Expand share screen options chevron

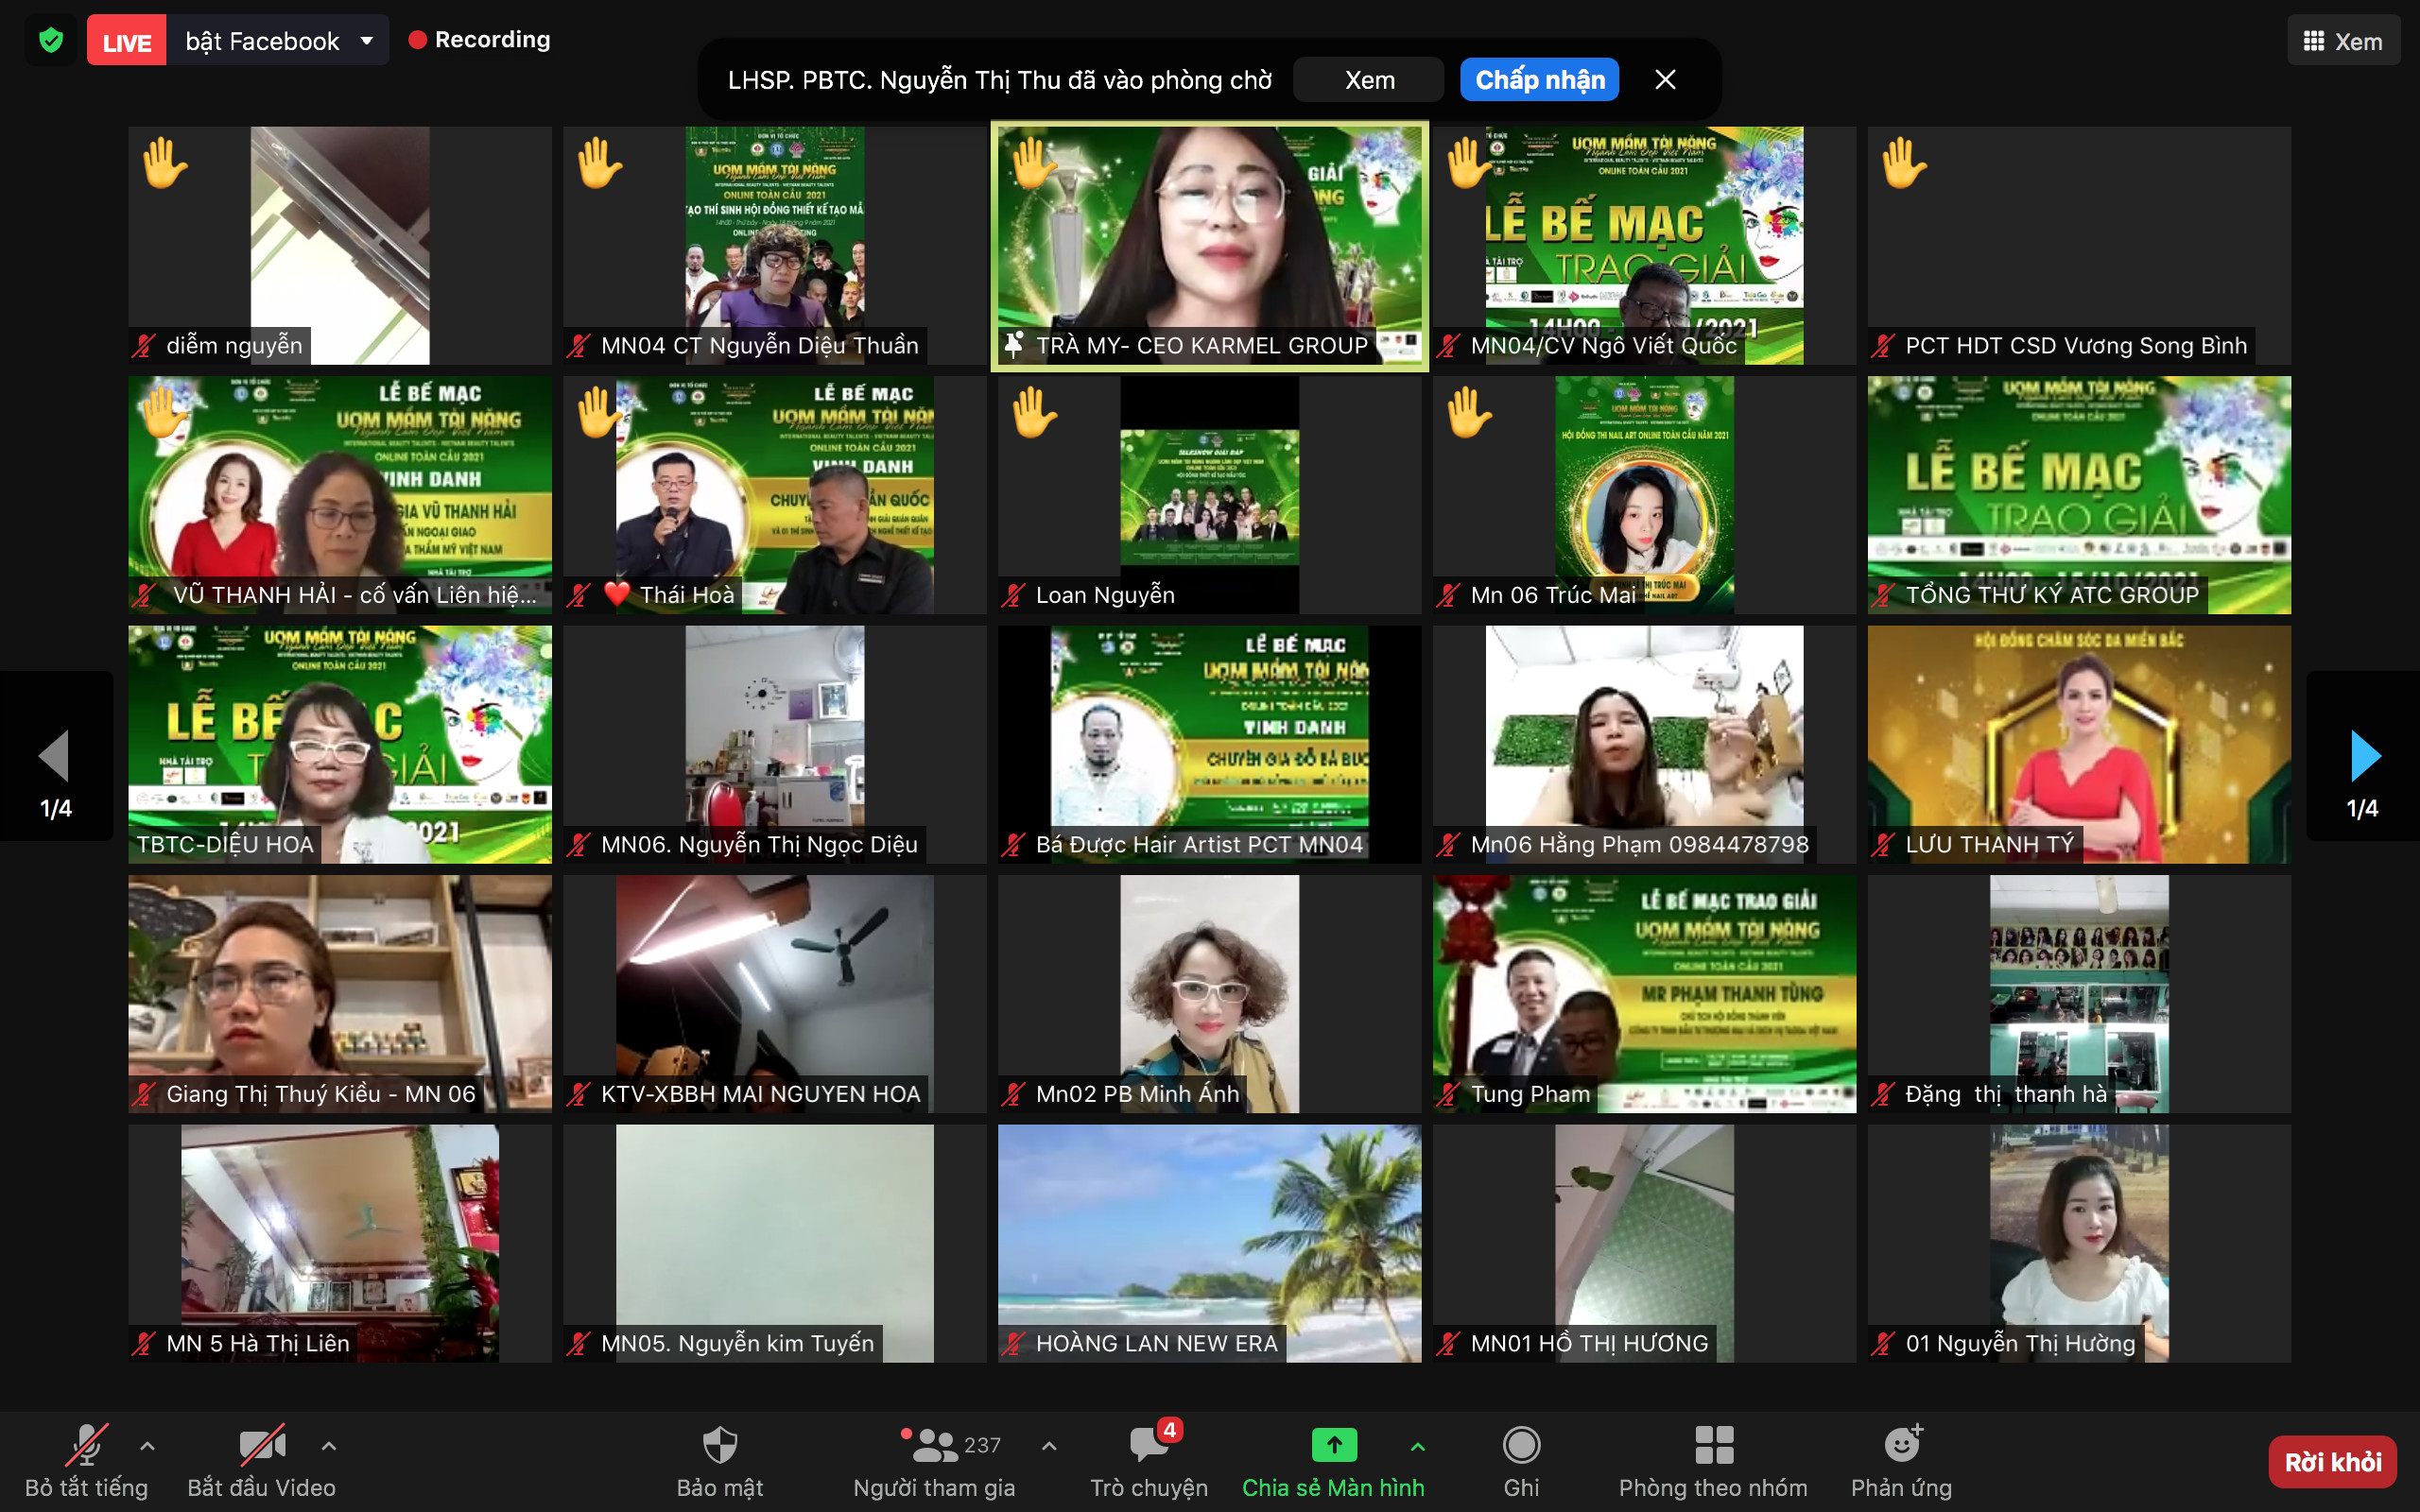pyautogui.click(x=1418, y=1445)
